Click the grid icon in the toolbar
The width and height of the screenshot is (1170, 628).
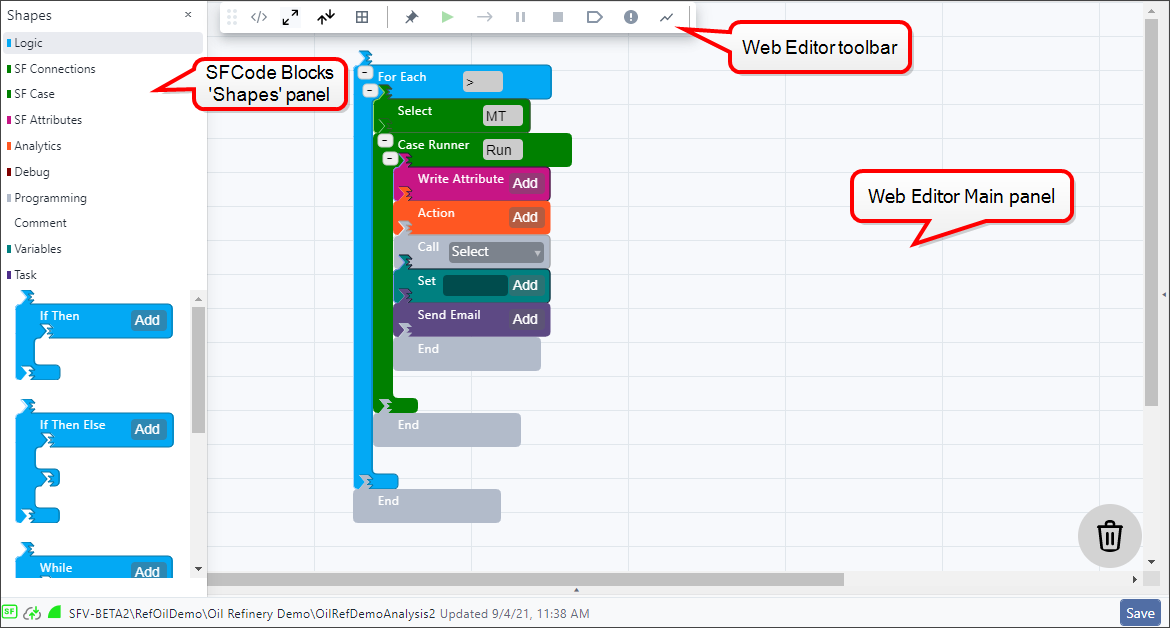(362, 17)
